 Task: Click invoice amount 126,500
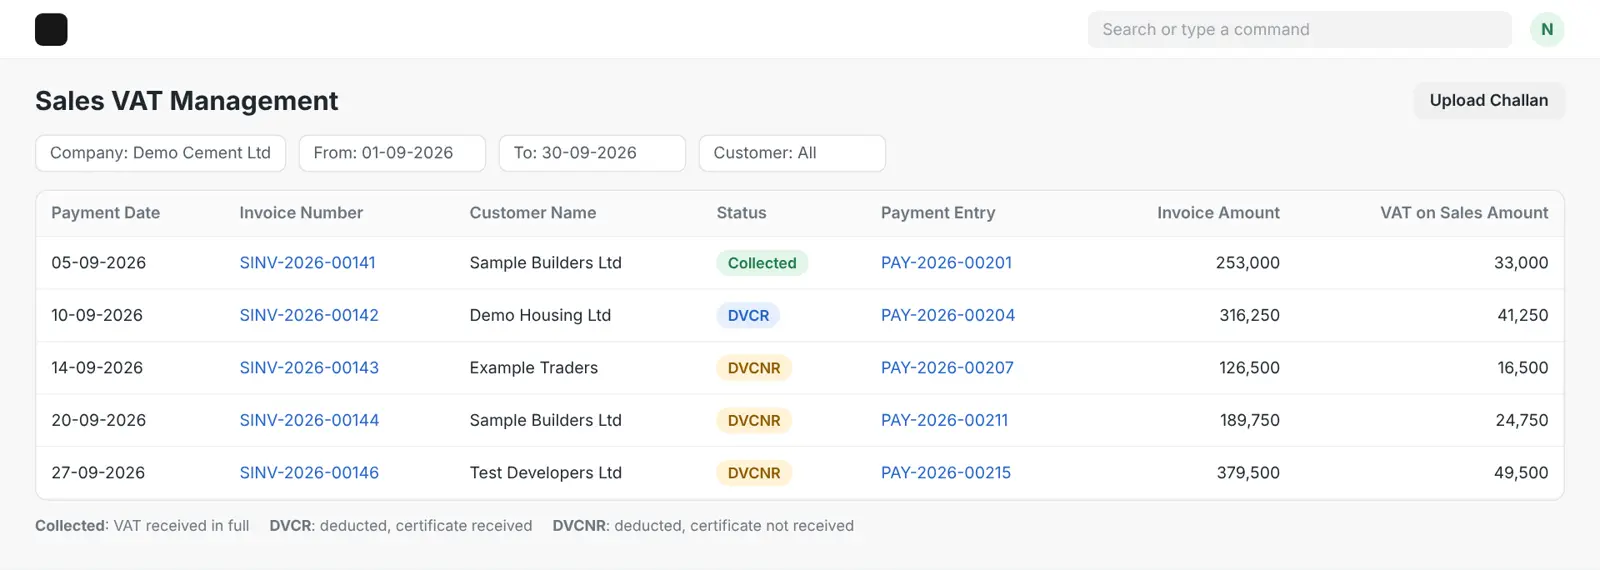[x=1250, y=368]
